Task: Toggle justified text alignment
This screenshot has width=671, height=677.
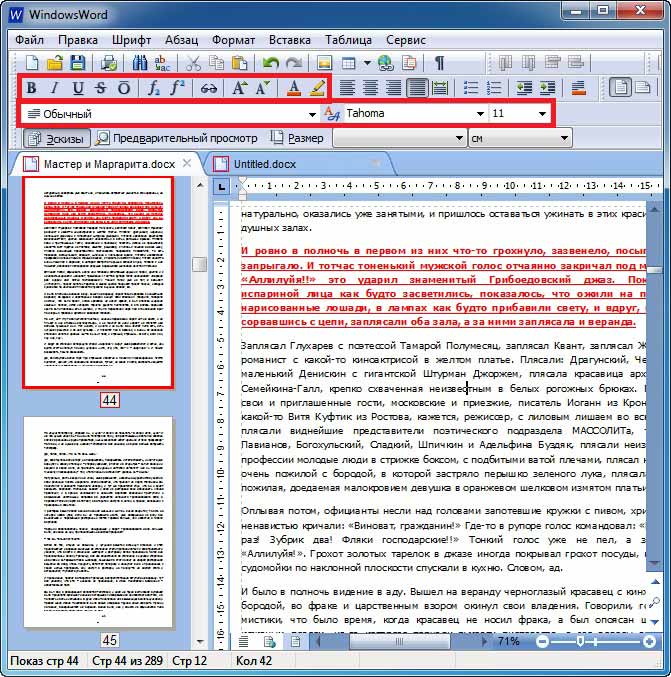Action: (416, 88)
